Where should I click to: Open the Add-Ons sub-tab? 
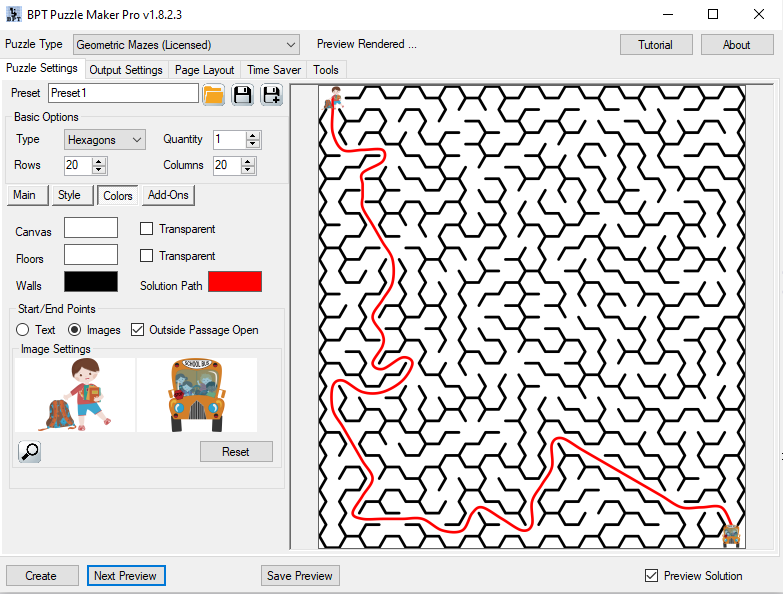point(167,195)
